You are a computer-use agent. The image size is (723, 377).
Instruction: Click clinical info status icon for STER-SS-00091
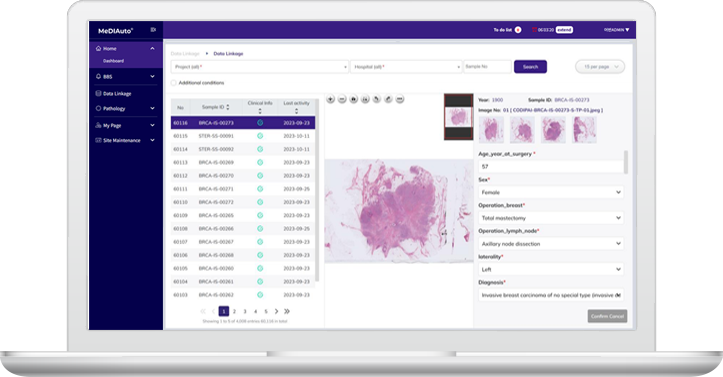(x=260, y=136)
